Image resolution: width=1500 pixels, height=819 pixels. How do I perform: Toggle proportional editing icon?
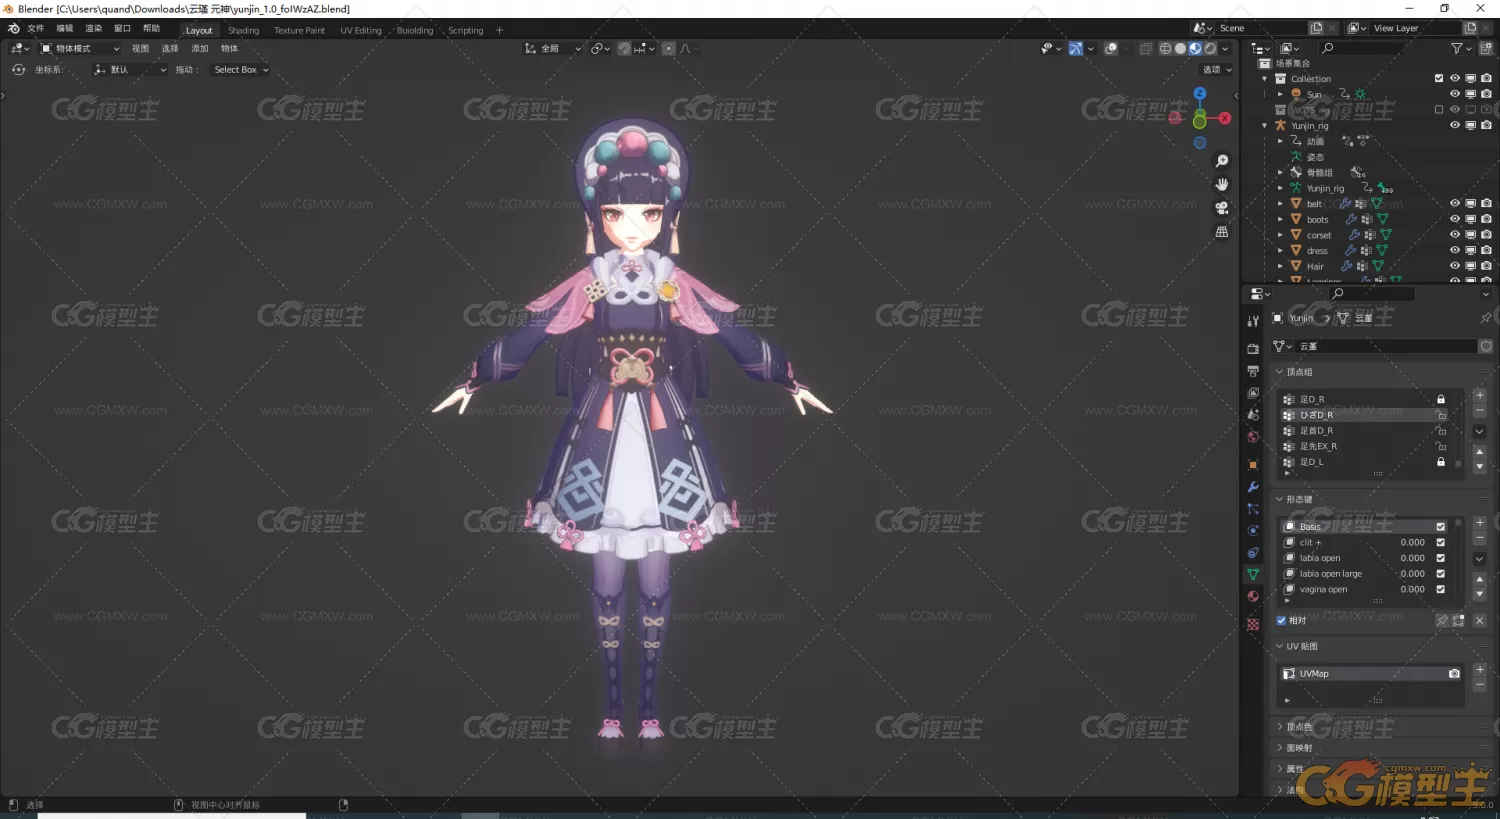click(668, 48)
